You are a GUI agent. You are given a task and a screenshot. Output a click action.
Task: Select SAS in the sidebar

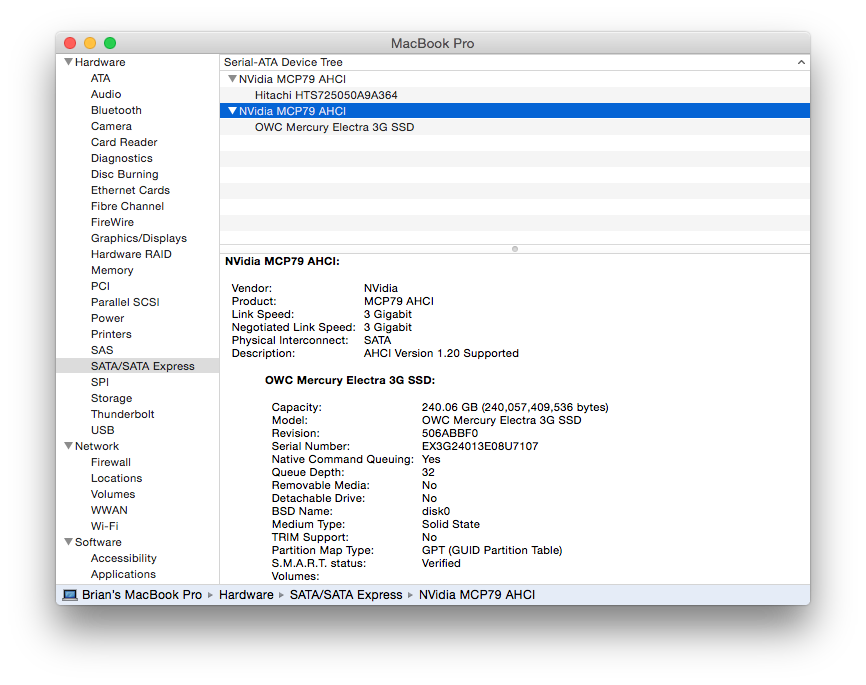102,351
